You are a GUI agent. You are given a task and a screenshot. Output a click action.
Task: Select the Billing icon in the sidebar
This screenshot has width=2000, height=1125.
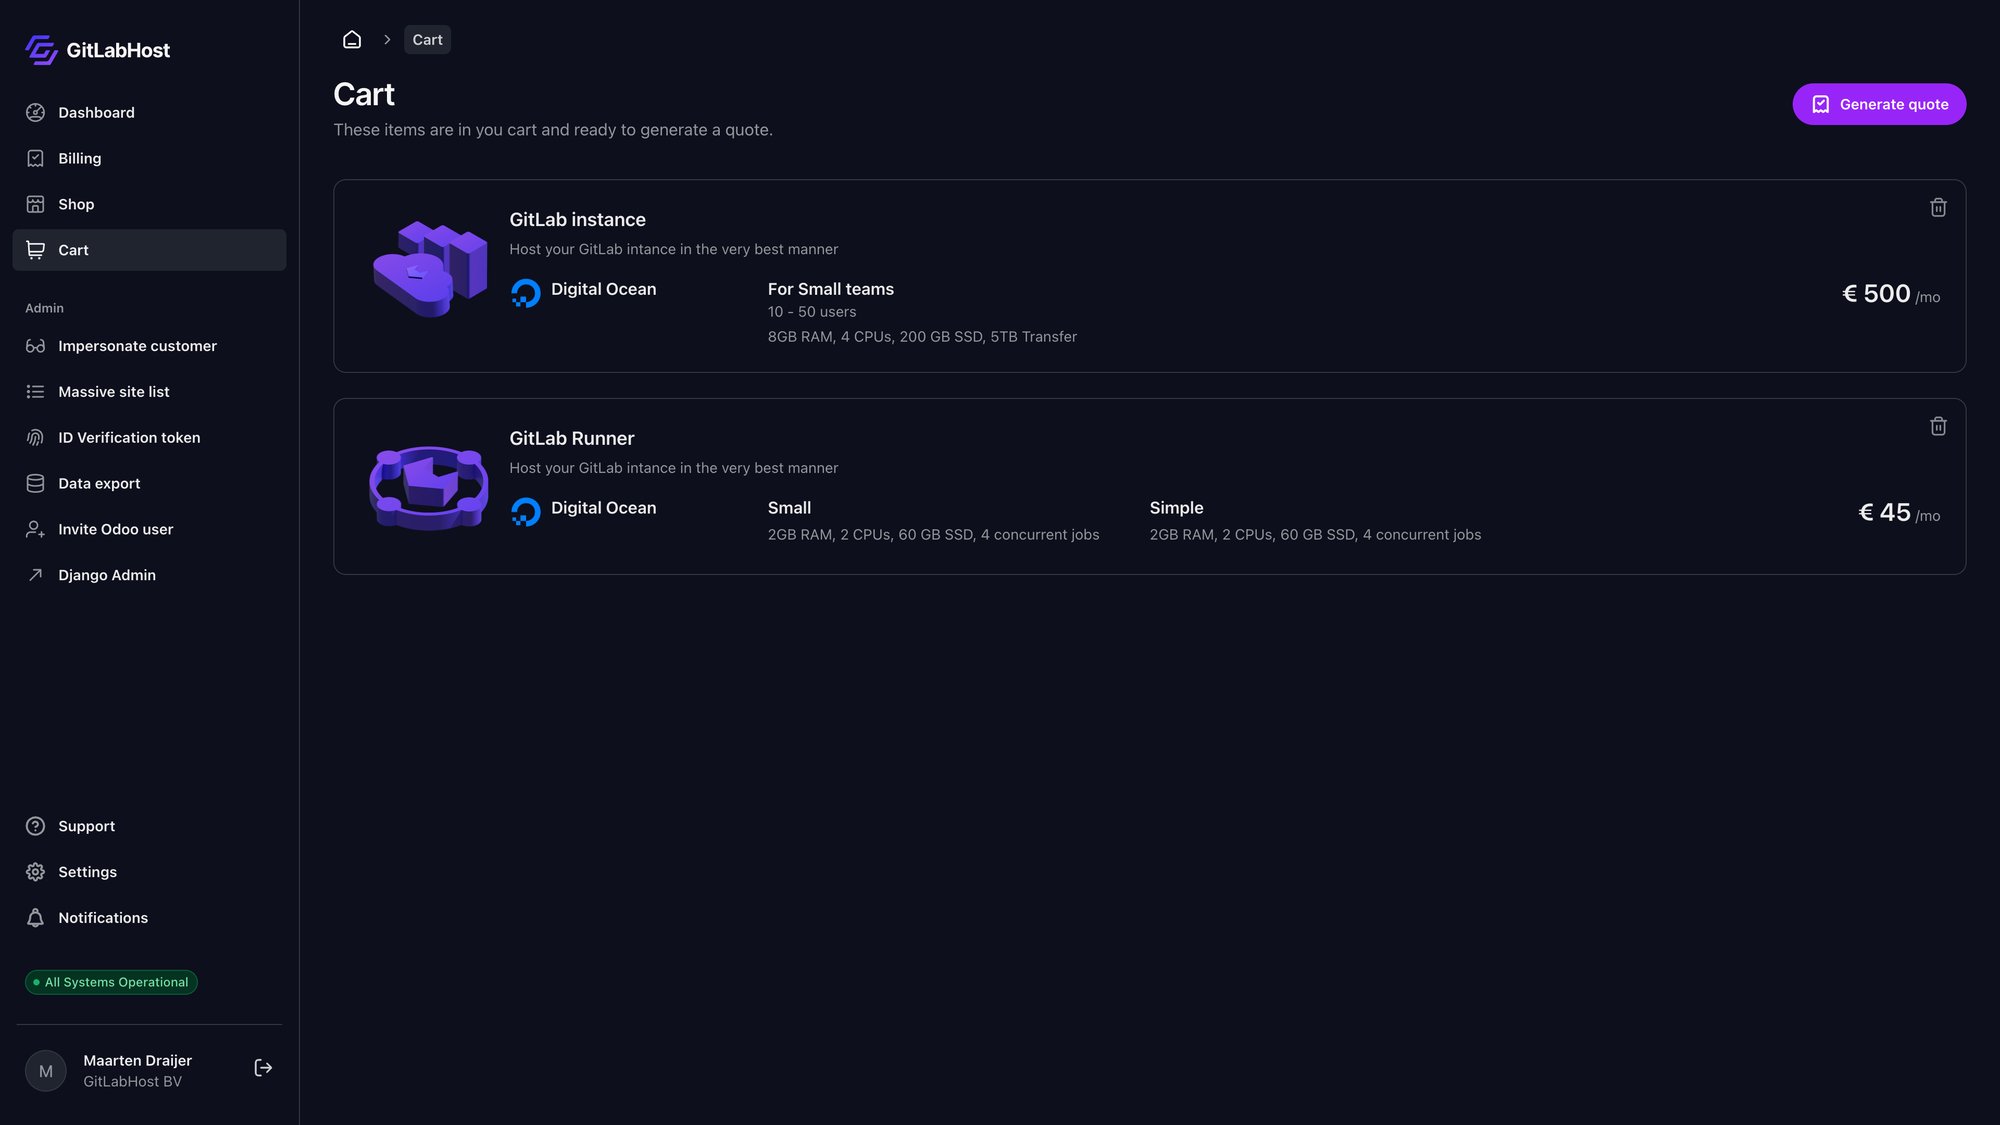(35, 158)
